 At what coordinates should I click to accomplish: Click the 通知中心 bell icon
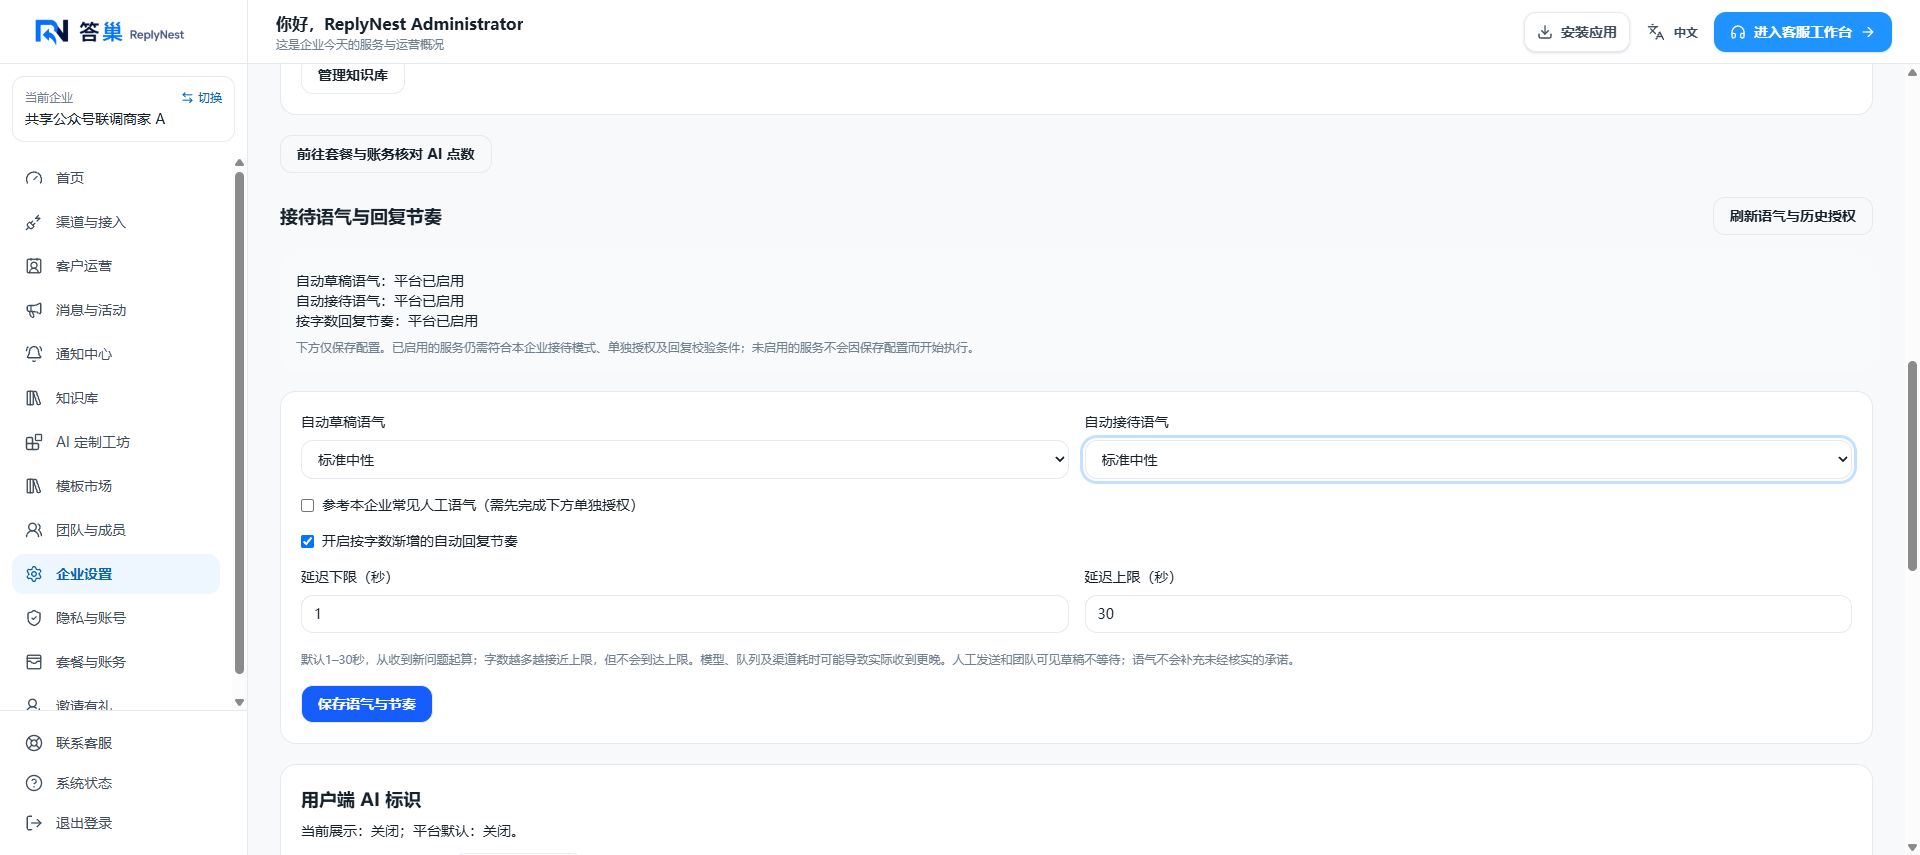(34, 354)
